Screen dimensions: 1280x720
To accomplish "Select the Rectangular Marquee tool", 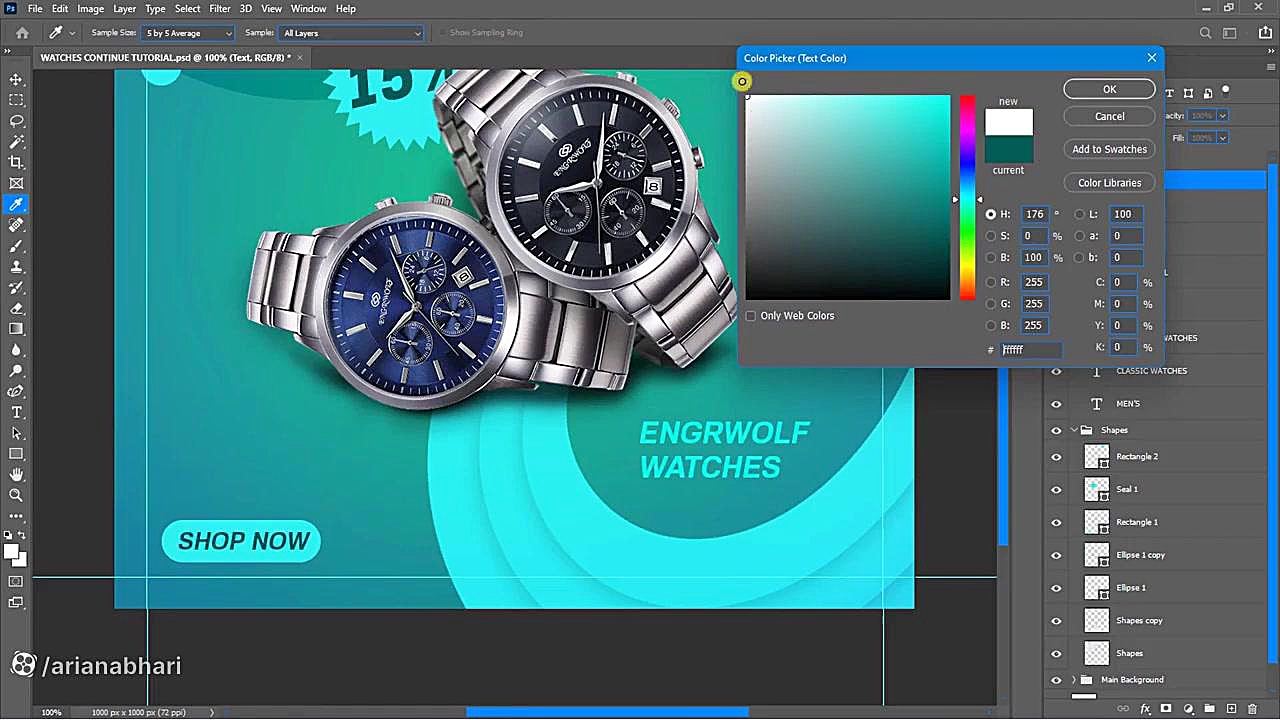I will (x=16, y=100).
